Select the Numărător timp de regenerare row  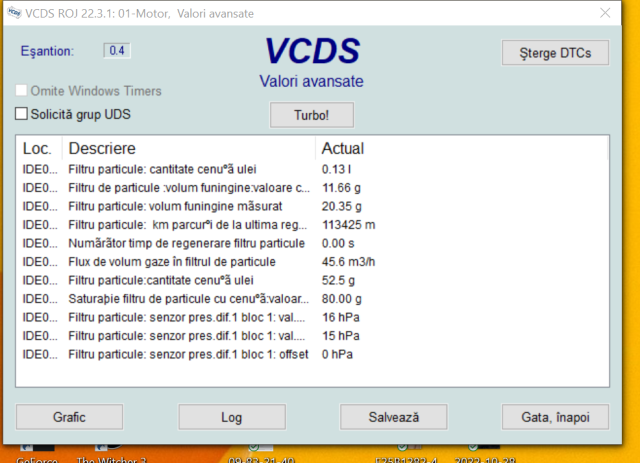click(180, 243)
